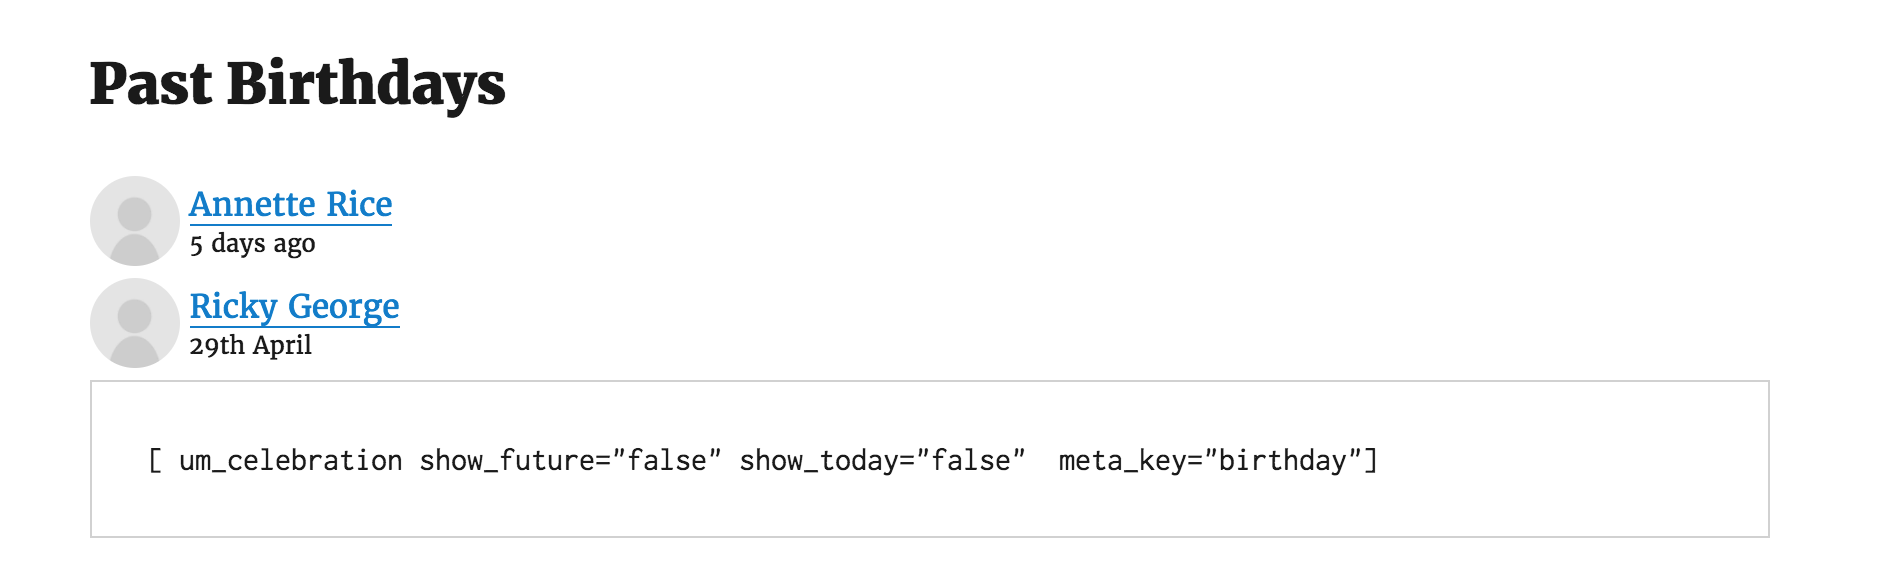This screenshot has height=580, width=1896.
Task: Open the Ricky George profile link
Action: click(x=294, y=307)
